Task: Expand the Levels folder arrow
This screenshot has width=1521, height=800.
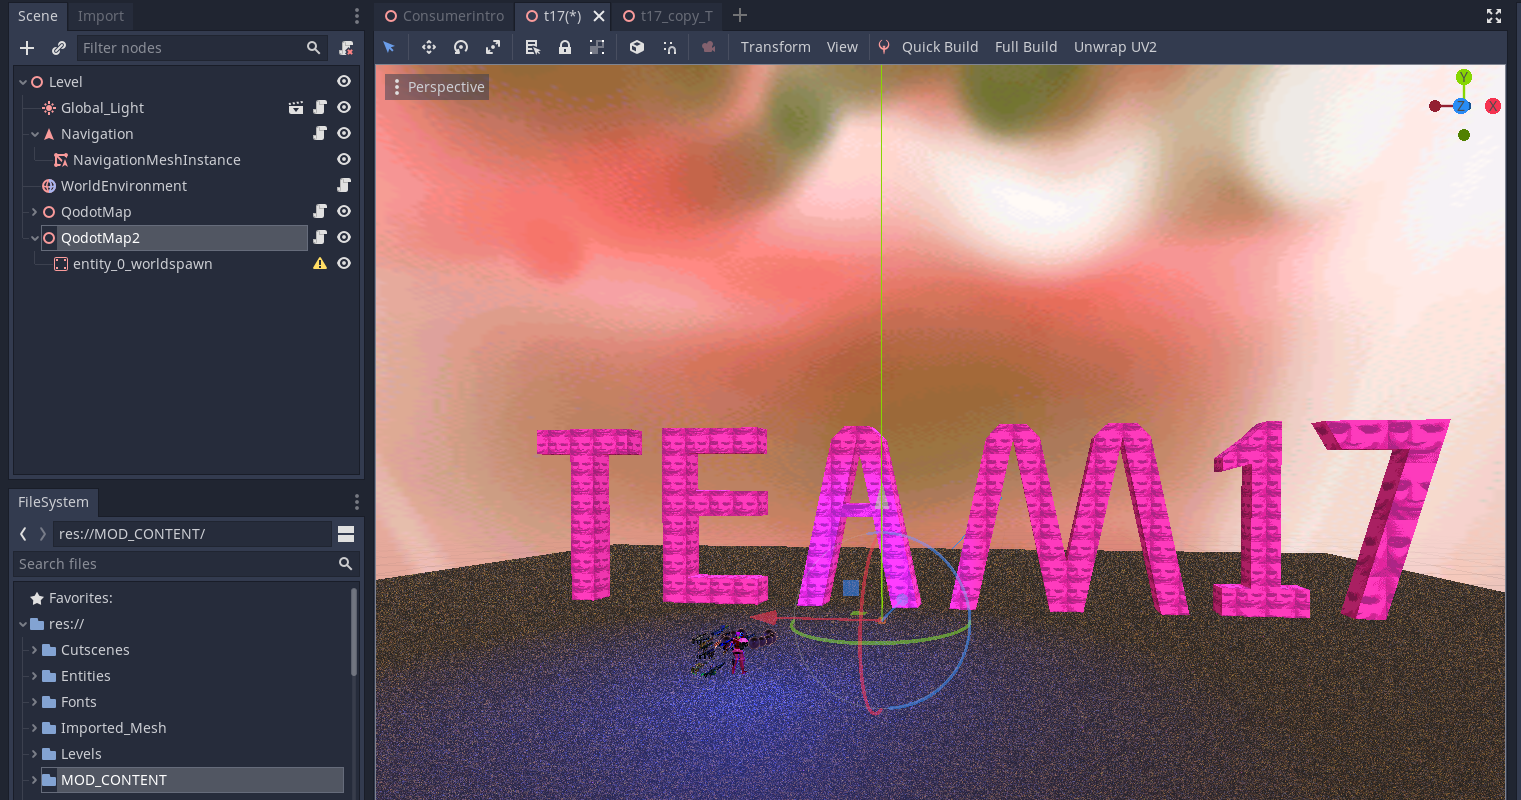Action: pos(35,754)
